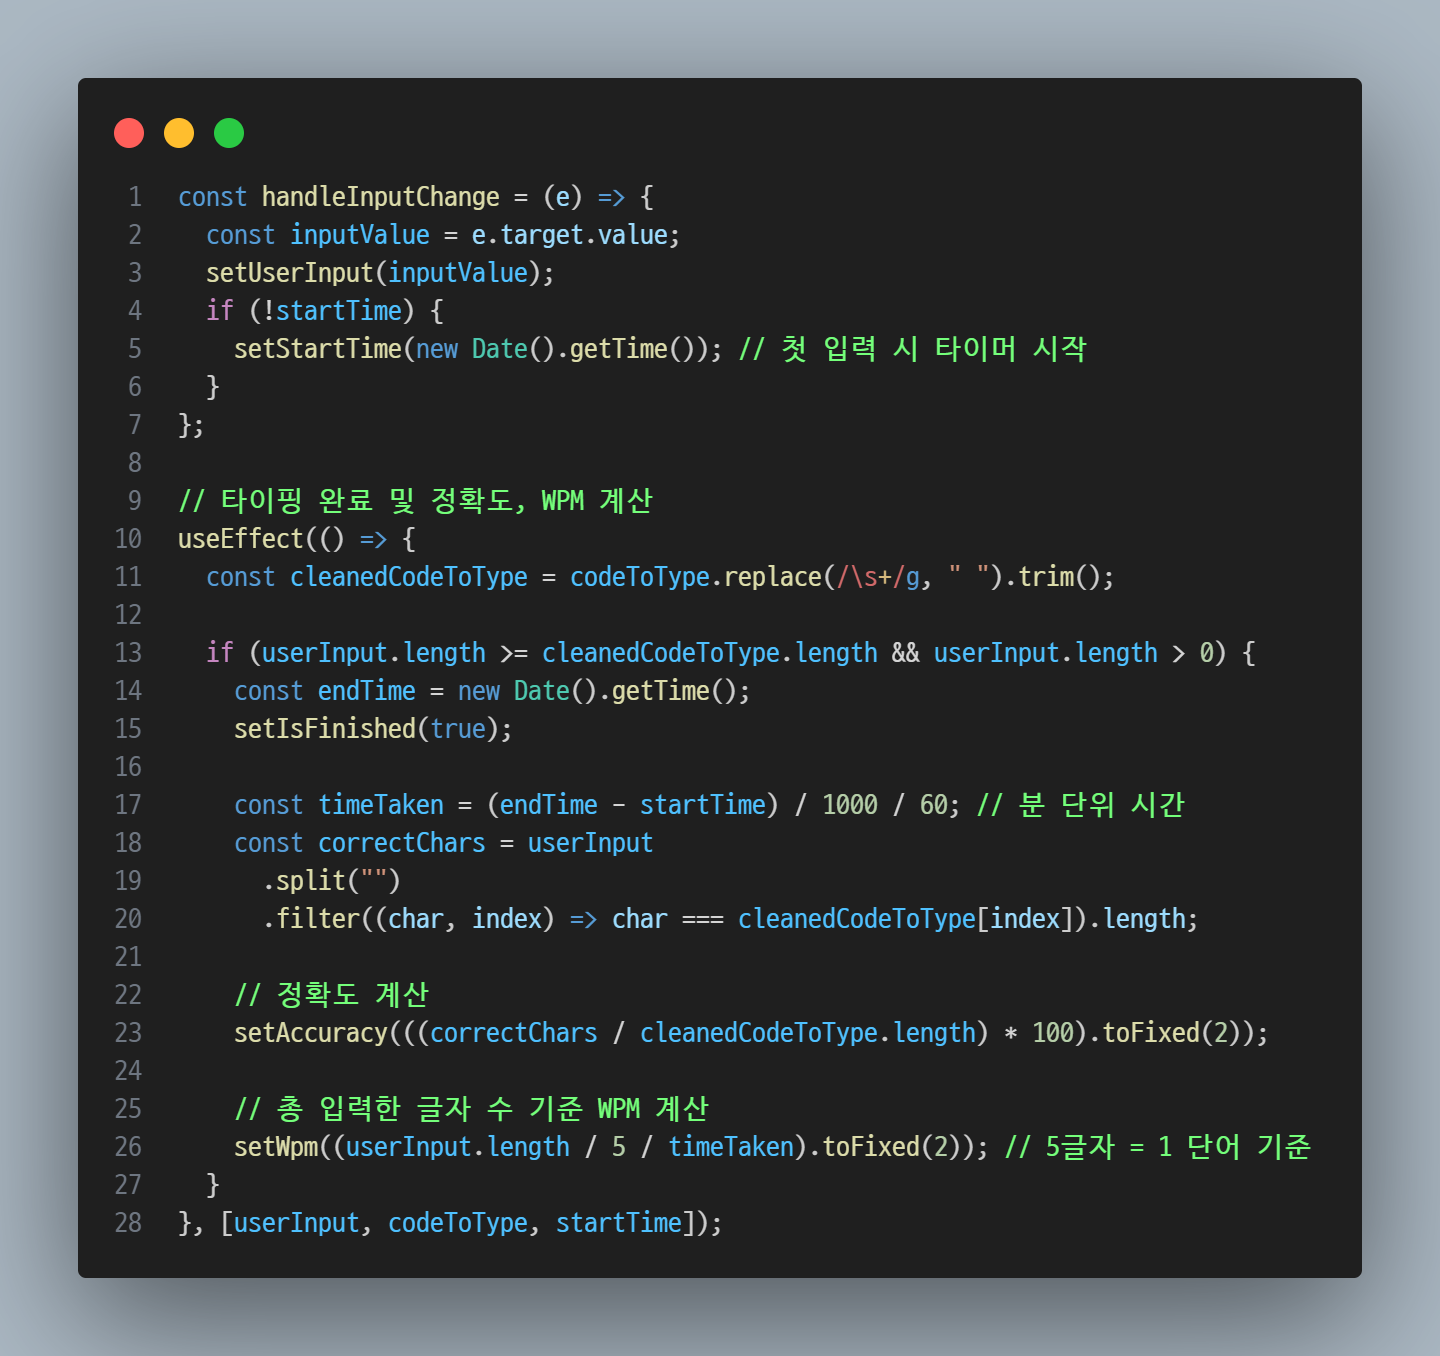Click inputValue declaration on line 2
Screen dimensions: 1440x1356
tap(360, 235)
